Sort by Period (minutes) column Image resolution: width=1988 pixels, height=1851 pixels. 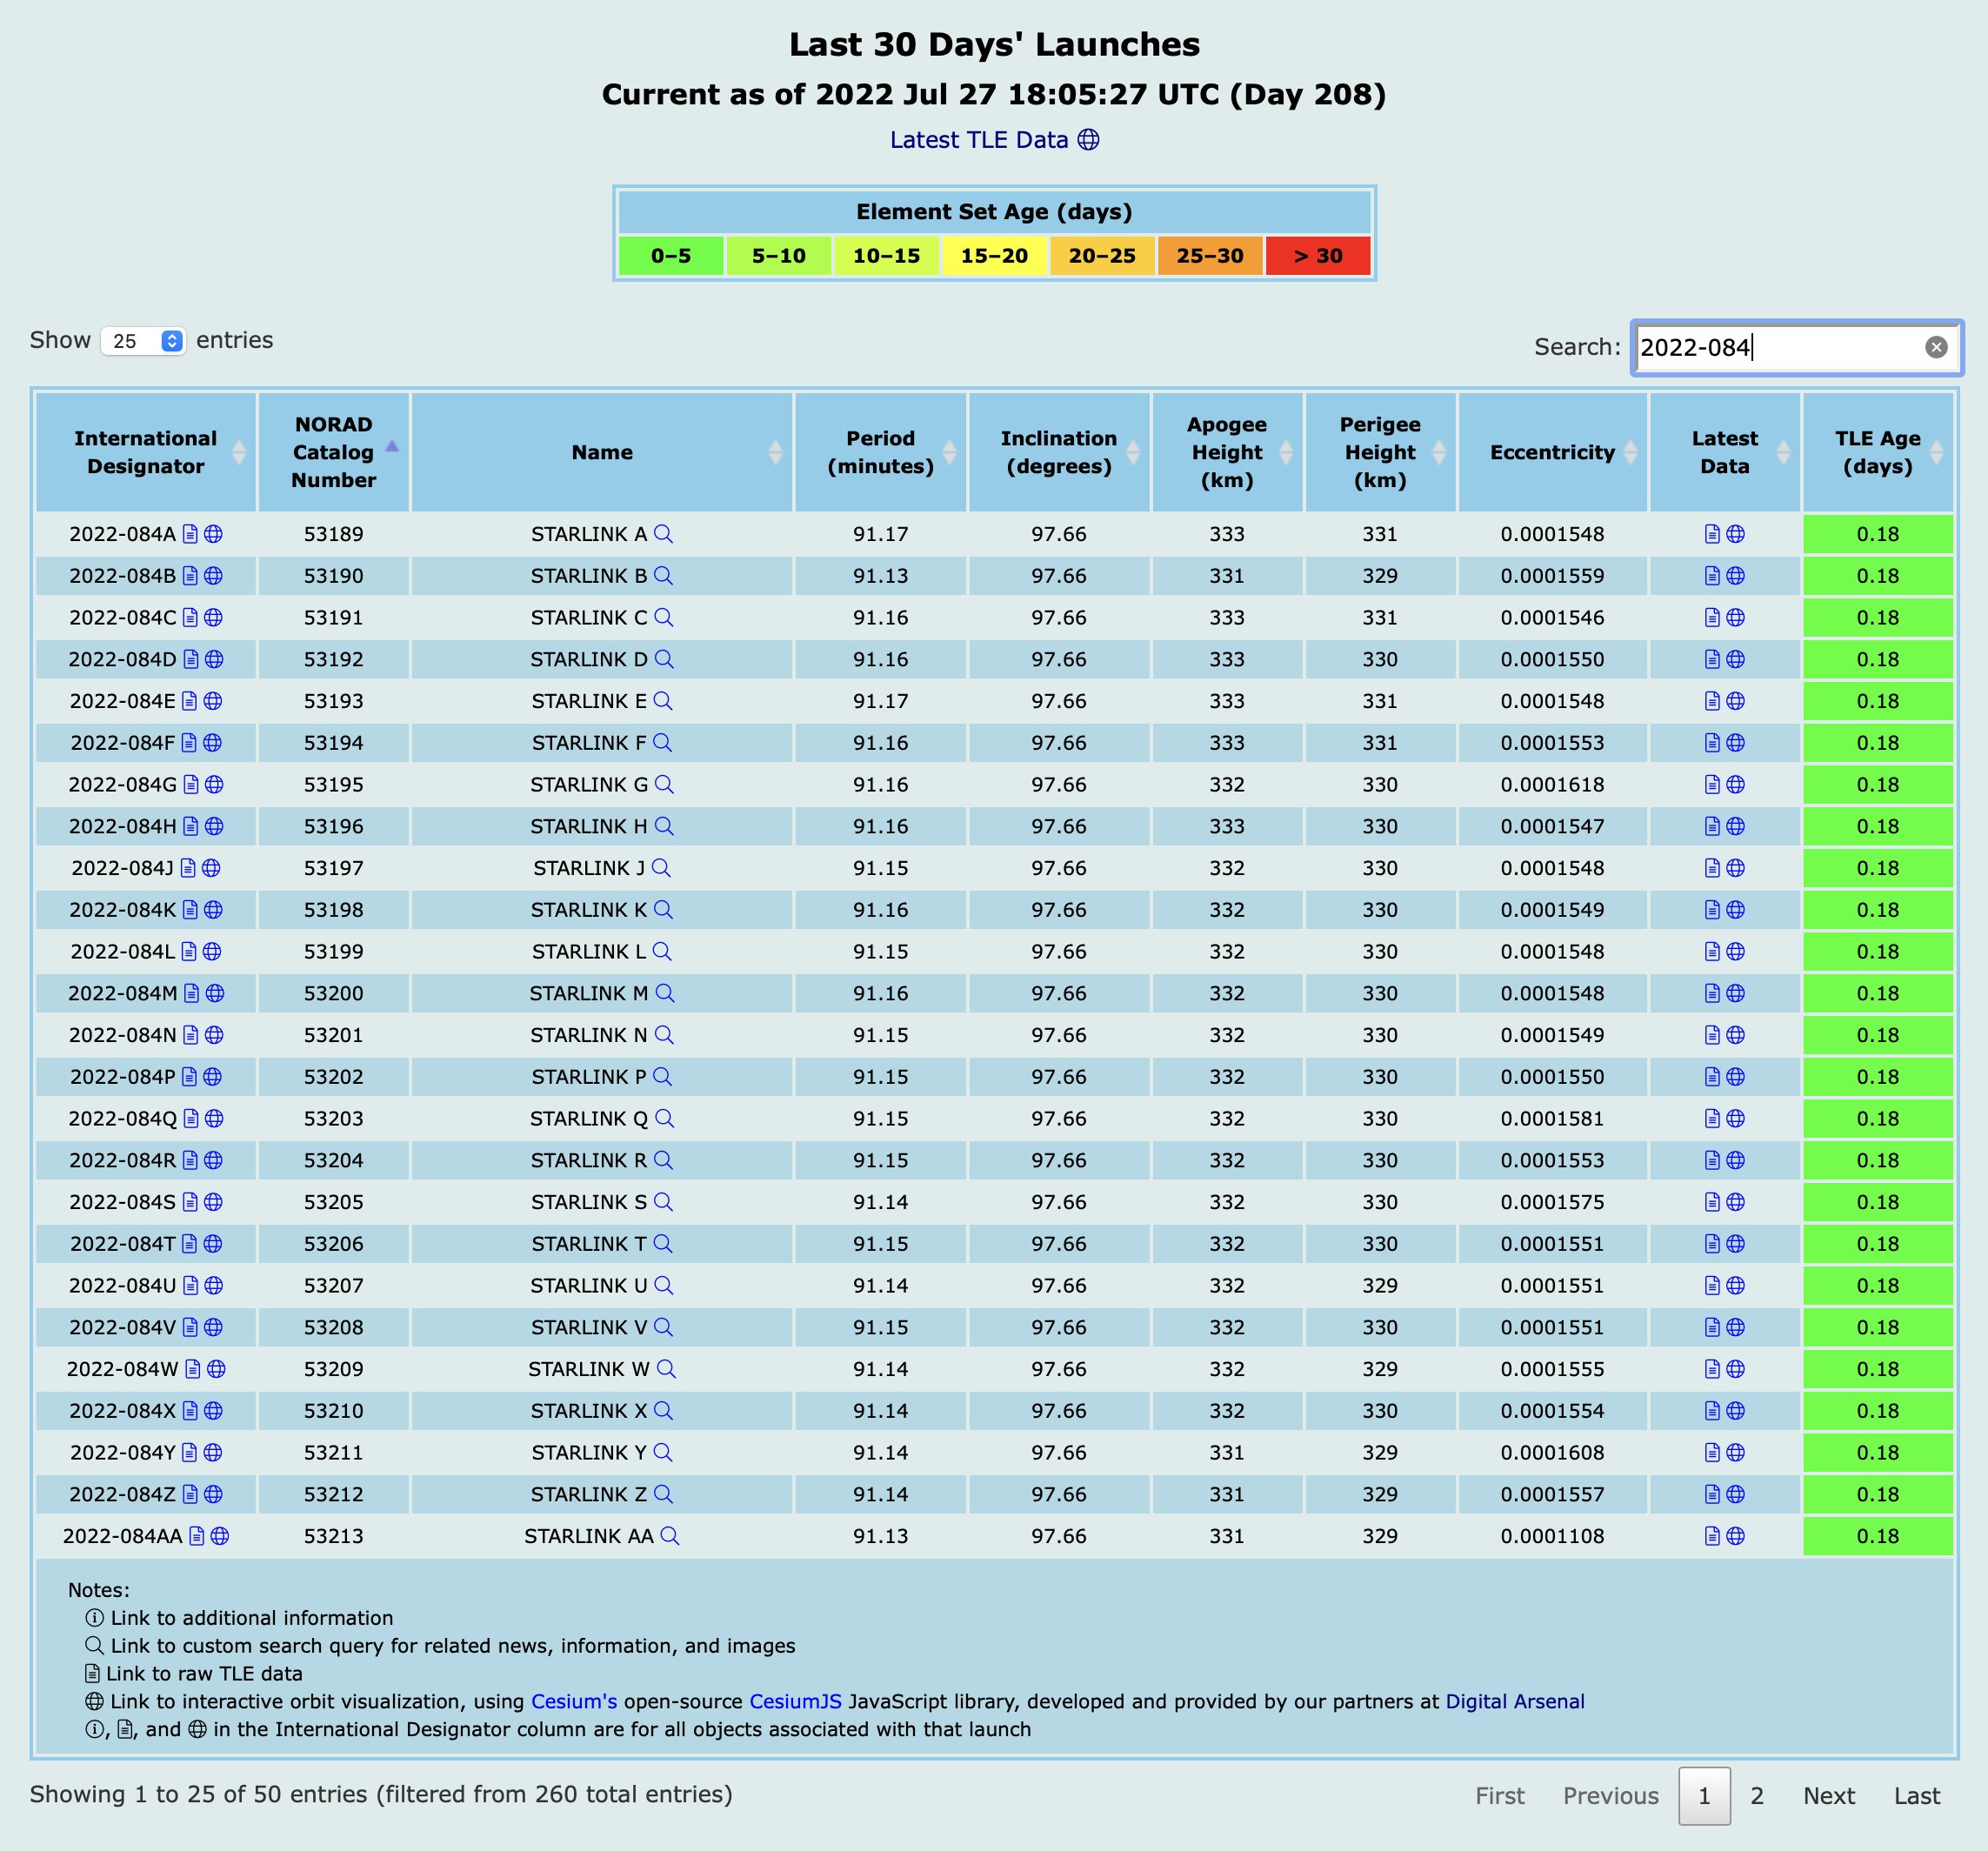tap(881, 452)
